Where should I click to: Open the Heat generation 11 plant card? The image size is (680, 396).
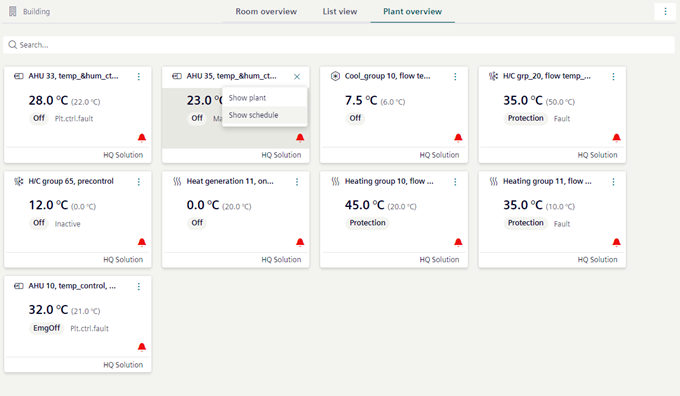pyautogui.click(x=235, y=219)
